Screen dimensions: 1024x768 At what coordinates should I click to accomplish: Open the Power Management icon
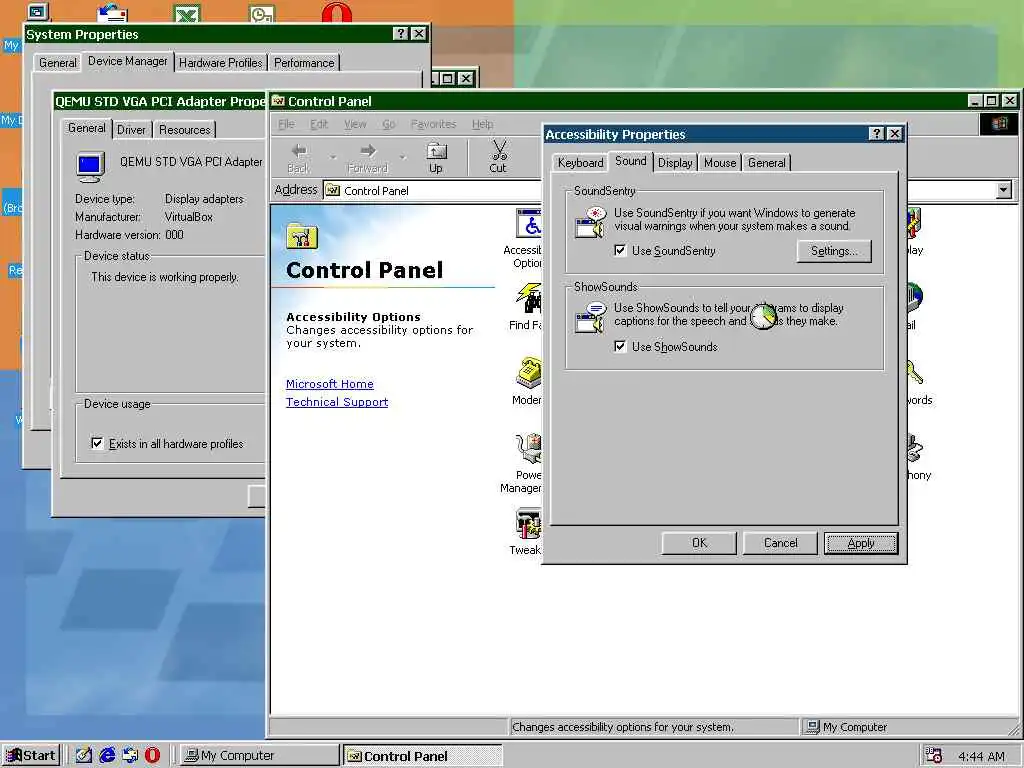529,448
